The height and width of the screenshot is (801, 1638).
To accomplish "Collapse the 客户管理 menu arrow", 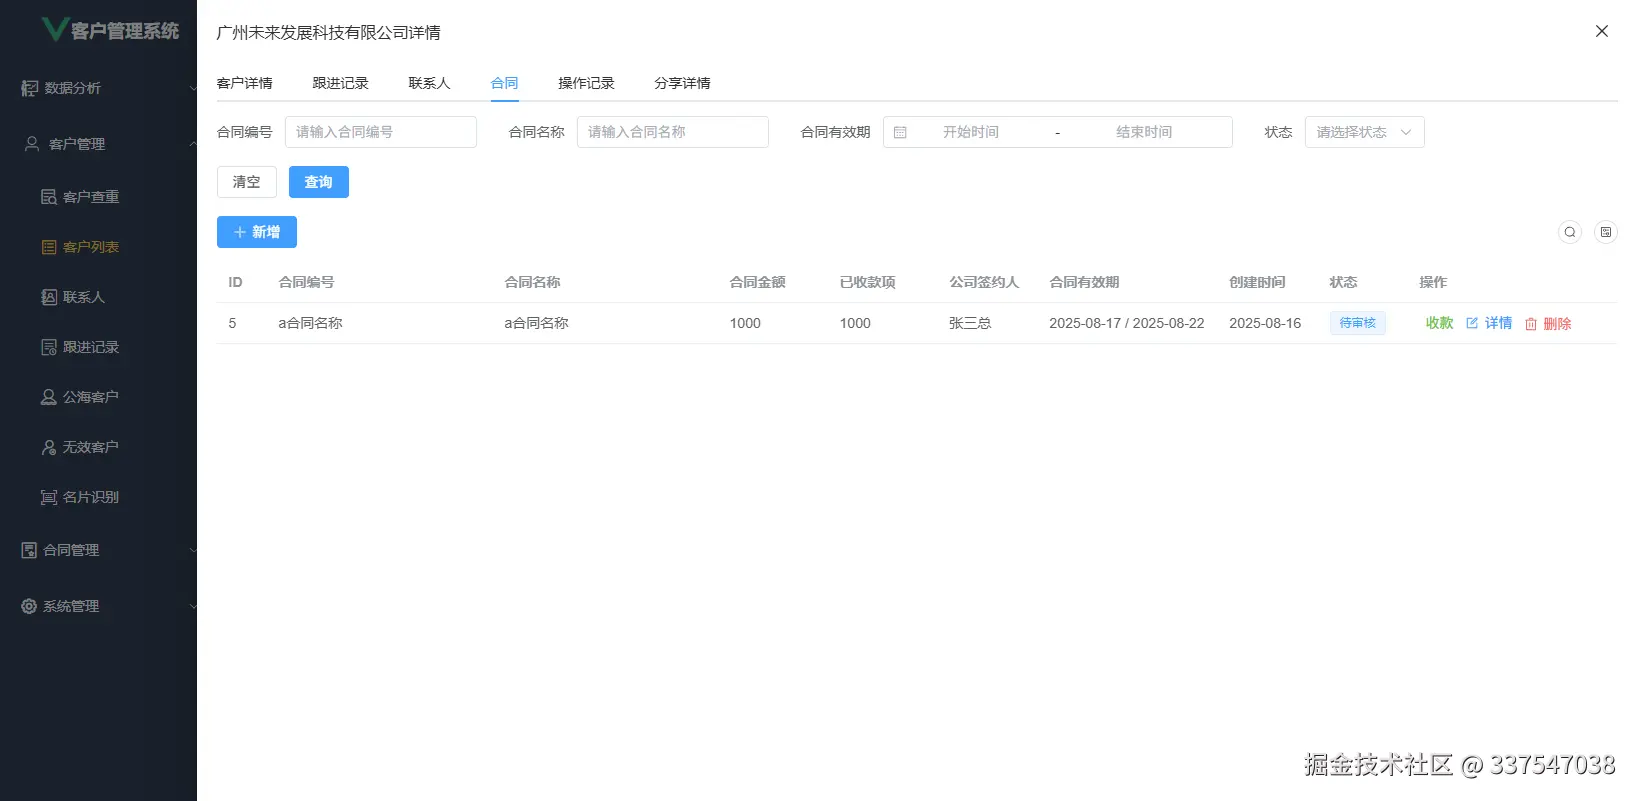I will pyautogui.click(x=193, y=144).
